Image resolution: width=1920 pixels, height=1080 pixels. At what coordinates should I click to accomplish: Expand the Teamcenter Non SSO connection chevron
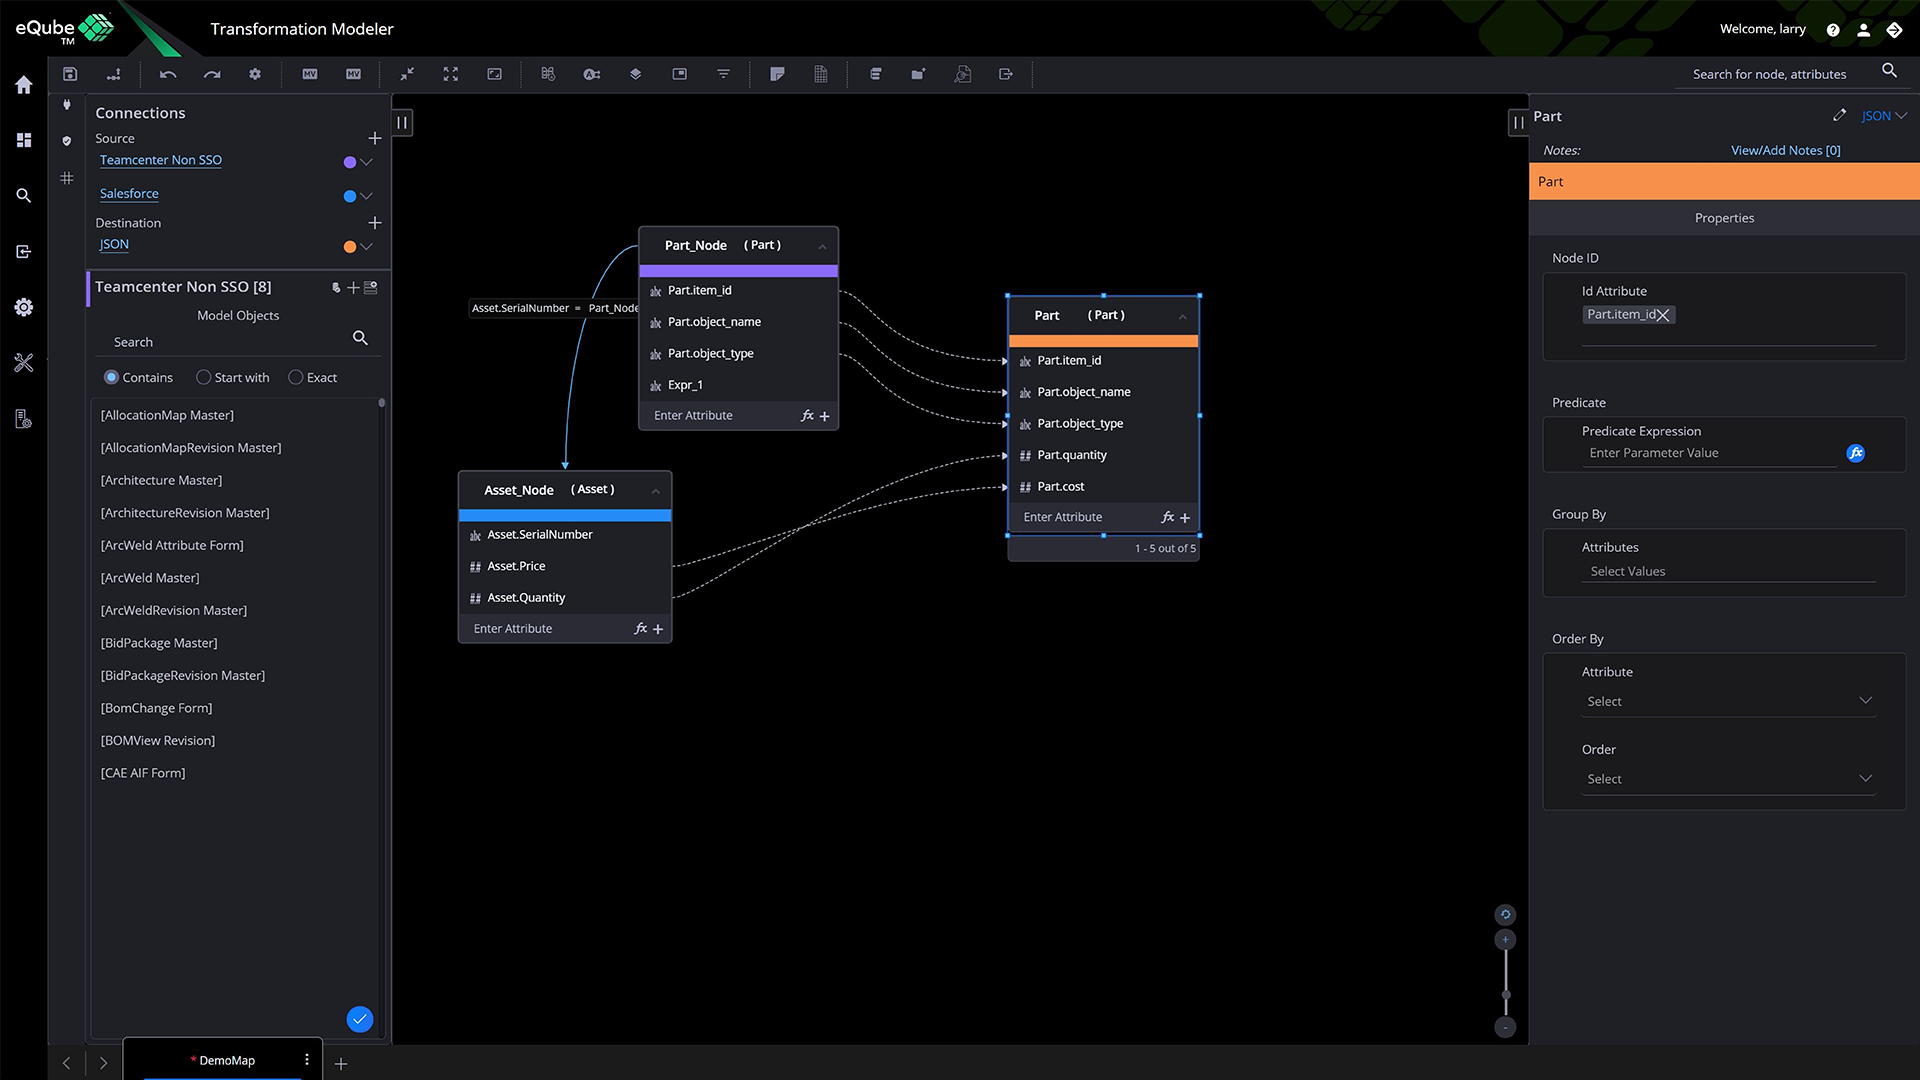point(366,162)
